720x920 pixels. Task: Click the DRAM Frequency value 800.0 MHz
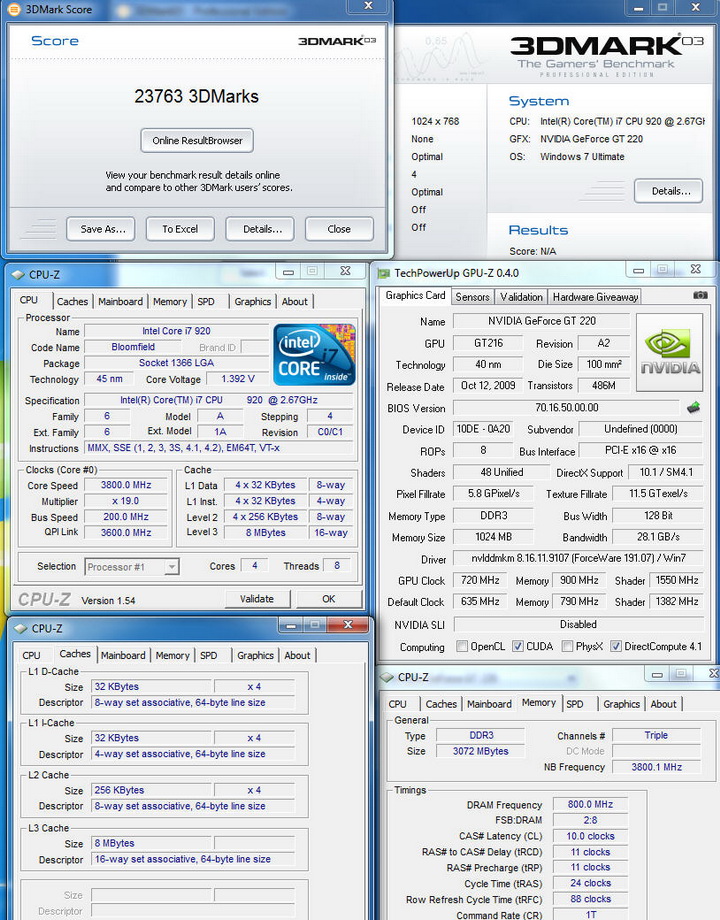tap(590, 804)
